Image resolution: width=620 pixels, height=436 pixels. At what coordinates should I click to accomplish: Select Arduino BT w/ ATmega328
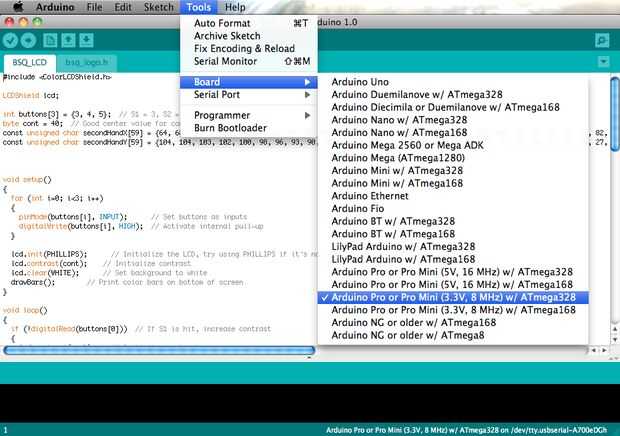[x=453, y=221]
